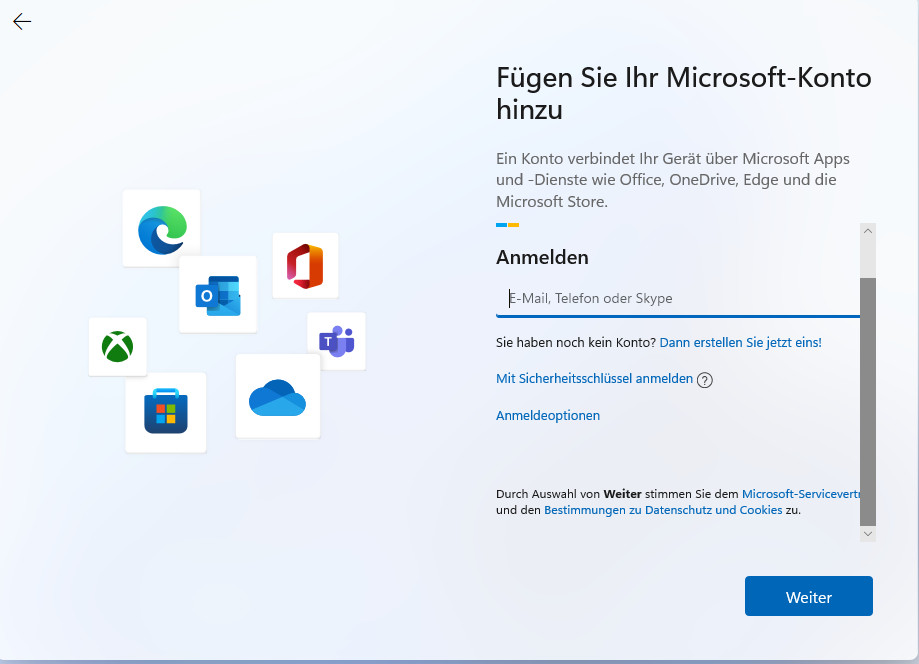Click the Microsoft Edge icon

pos(162,228)
